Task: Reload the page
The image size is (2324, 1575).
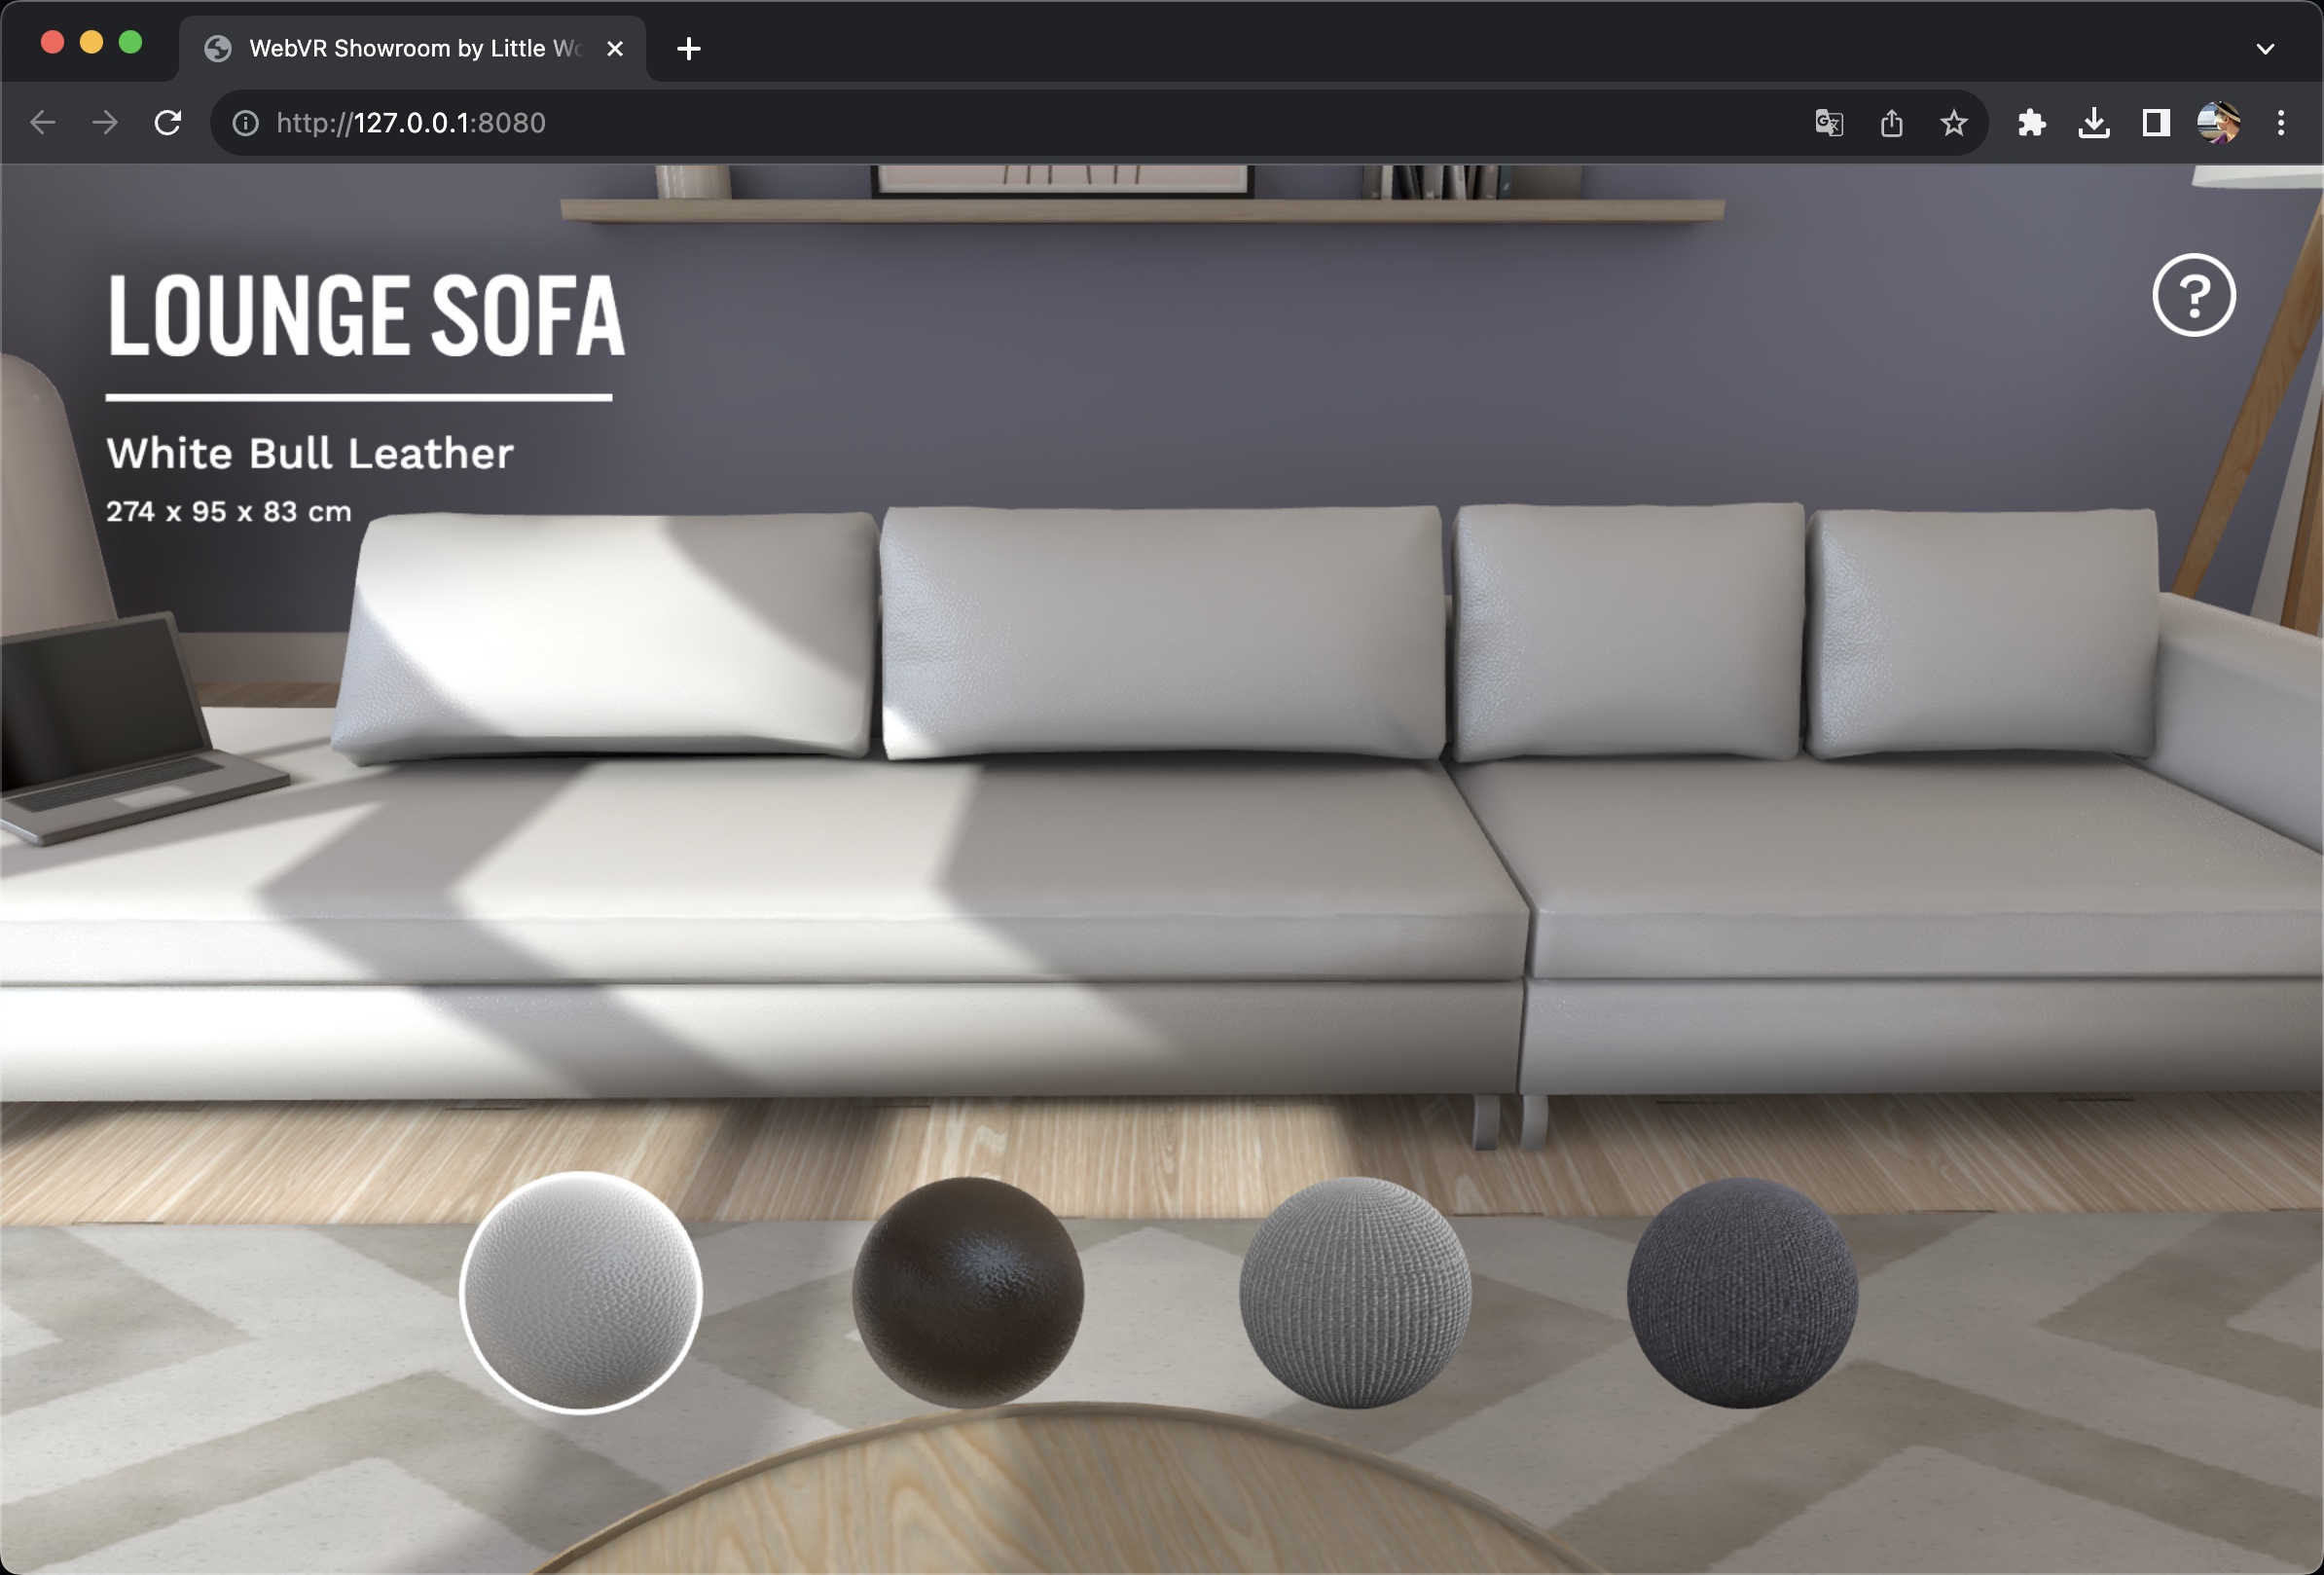Action: [168, 123]
